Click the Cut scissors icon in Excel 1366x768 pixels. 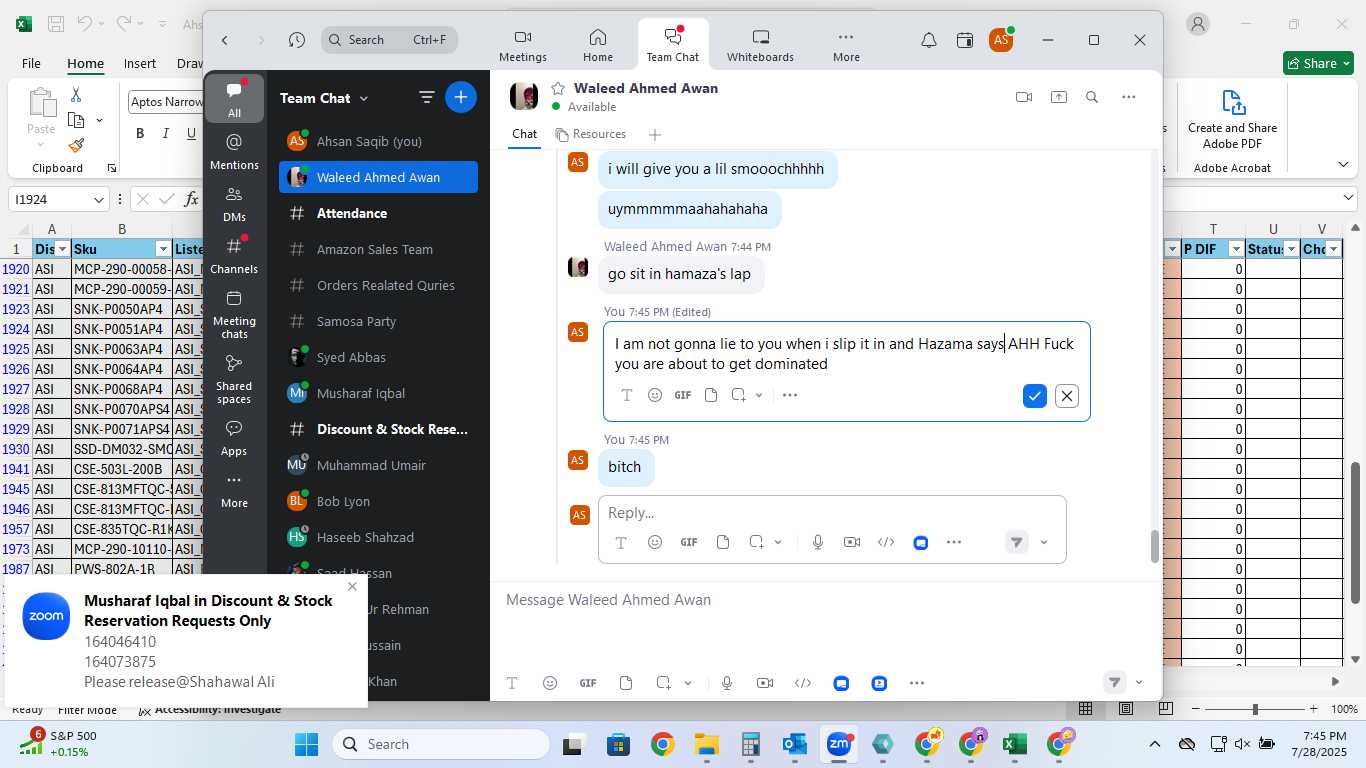[76, 94]
